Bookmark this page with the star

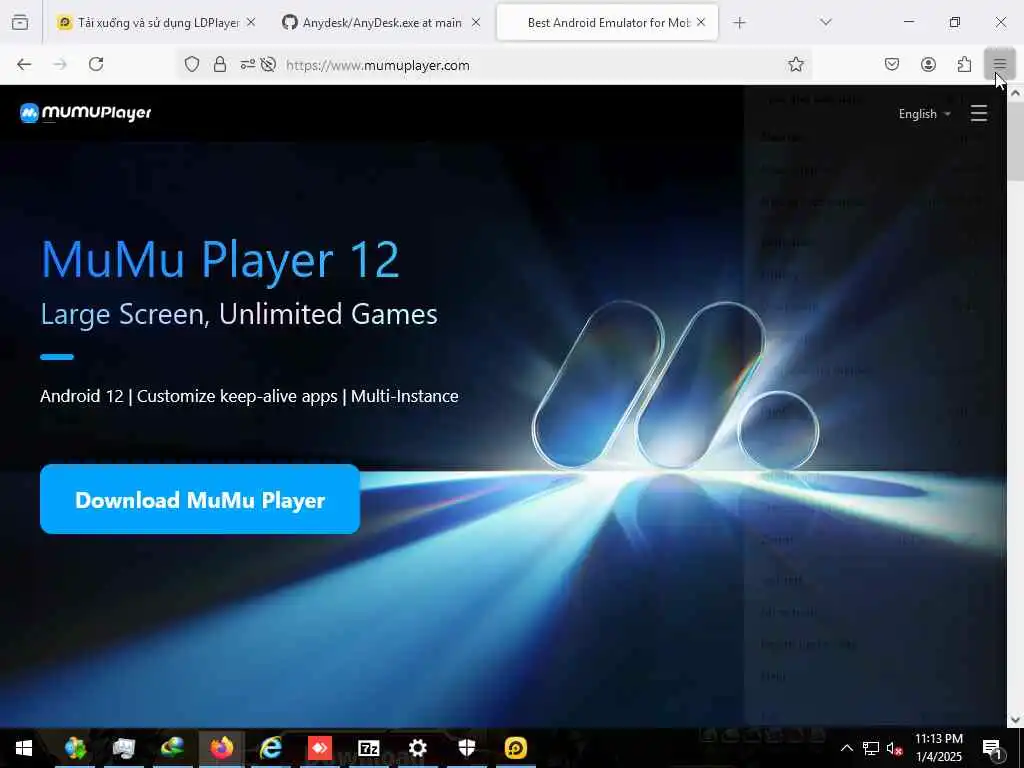795,64
